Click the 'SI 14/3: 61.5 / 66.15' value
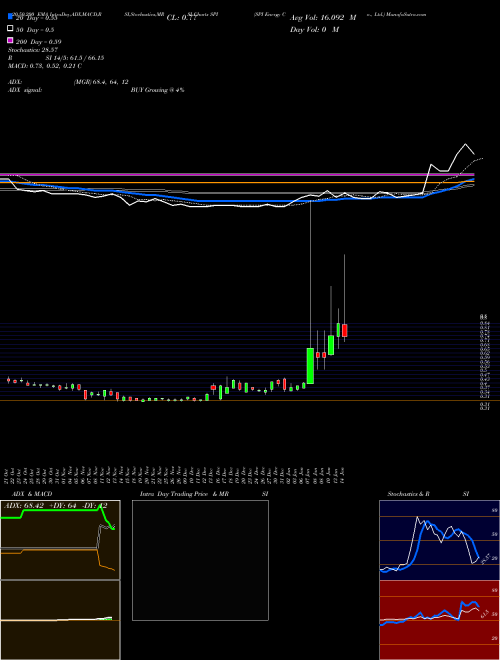The image size is (500, 660). (75, 58)
